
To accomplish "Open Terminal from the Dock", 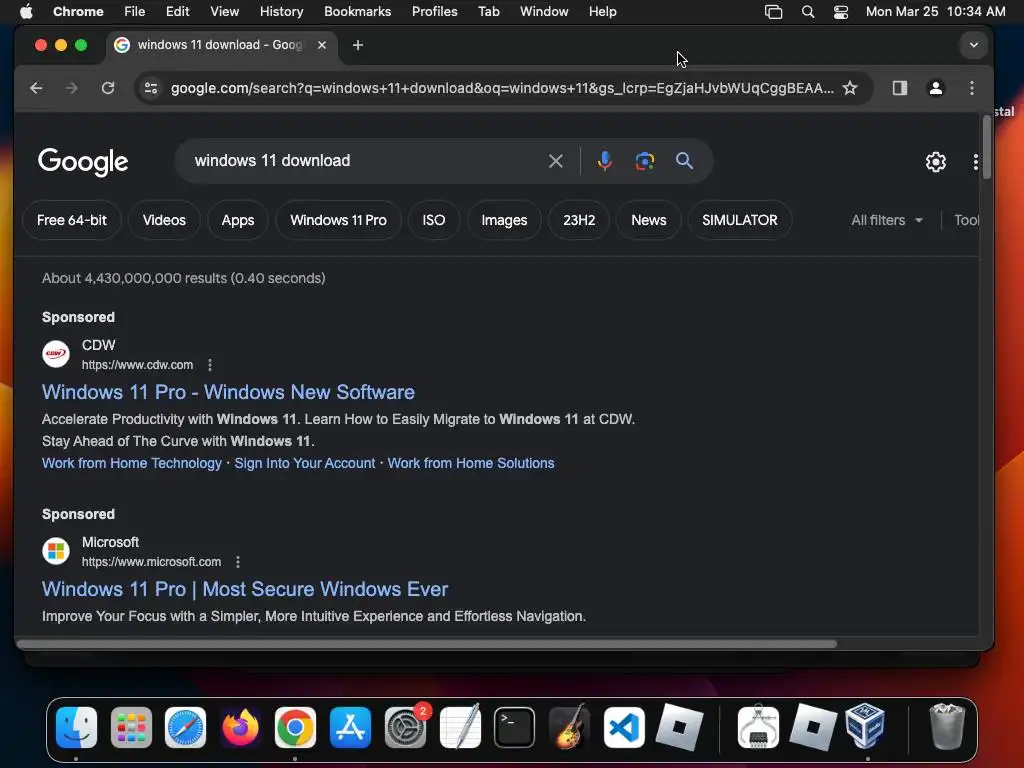I will pos(515,728).
